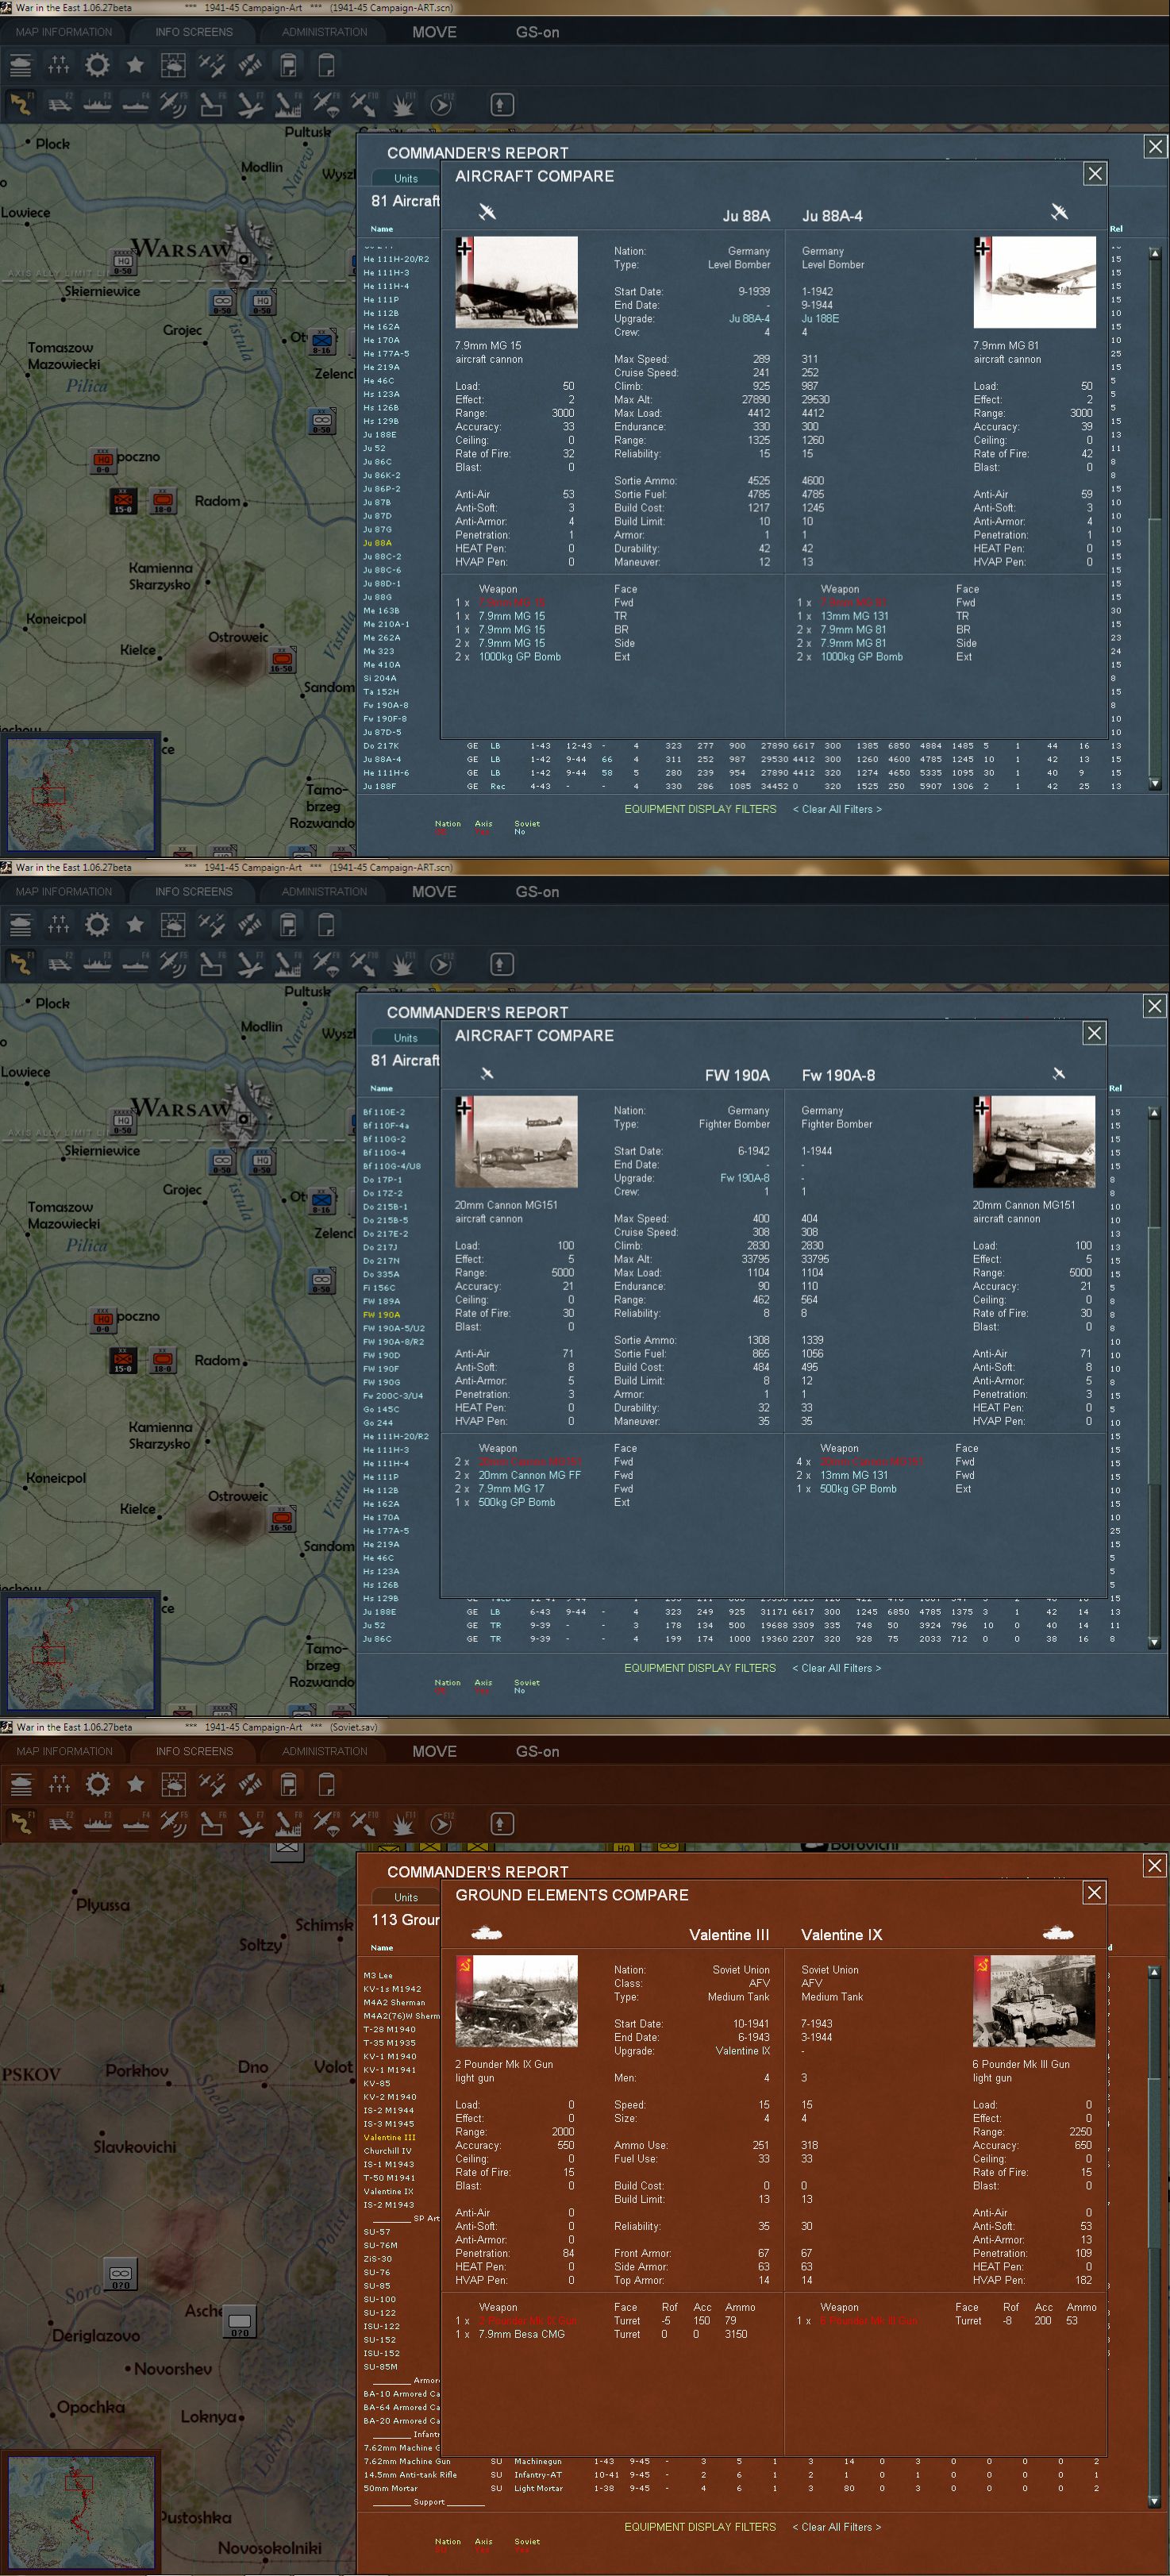The height and width of the screenshot is (2576, 1170).
Task: Select F10 air transfer icon in the Soviet screen
Action: pyautogui.click(x=364, y=1823)
